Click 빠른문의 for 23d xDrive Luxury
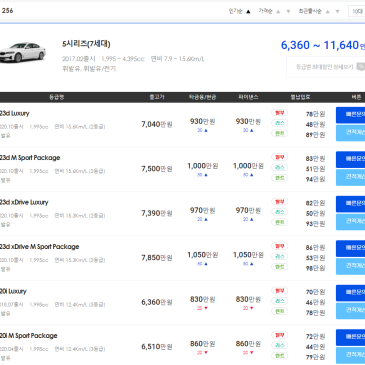365x365 pixels. 350,204
